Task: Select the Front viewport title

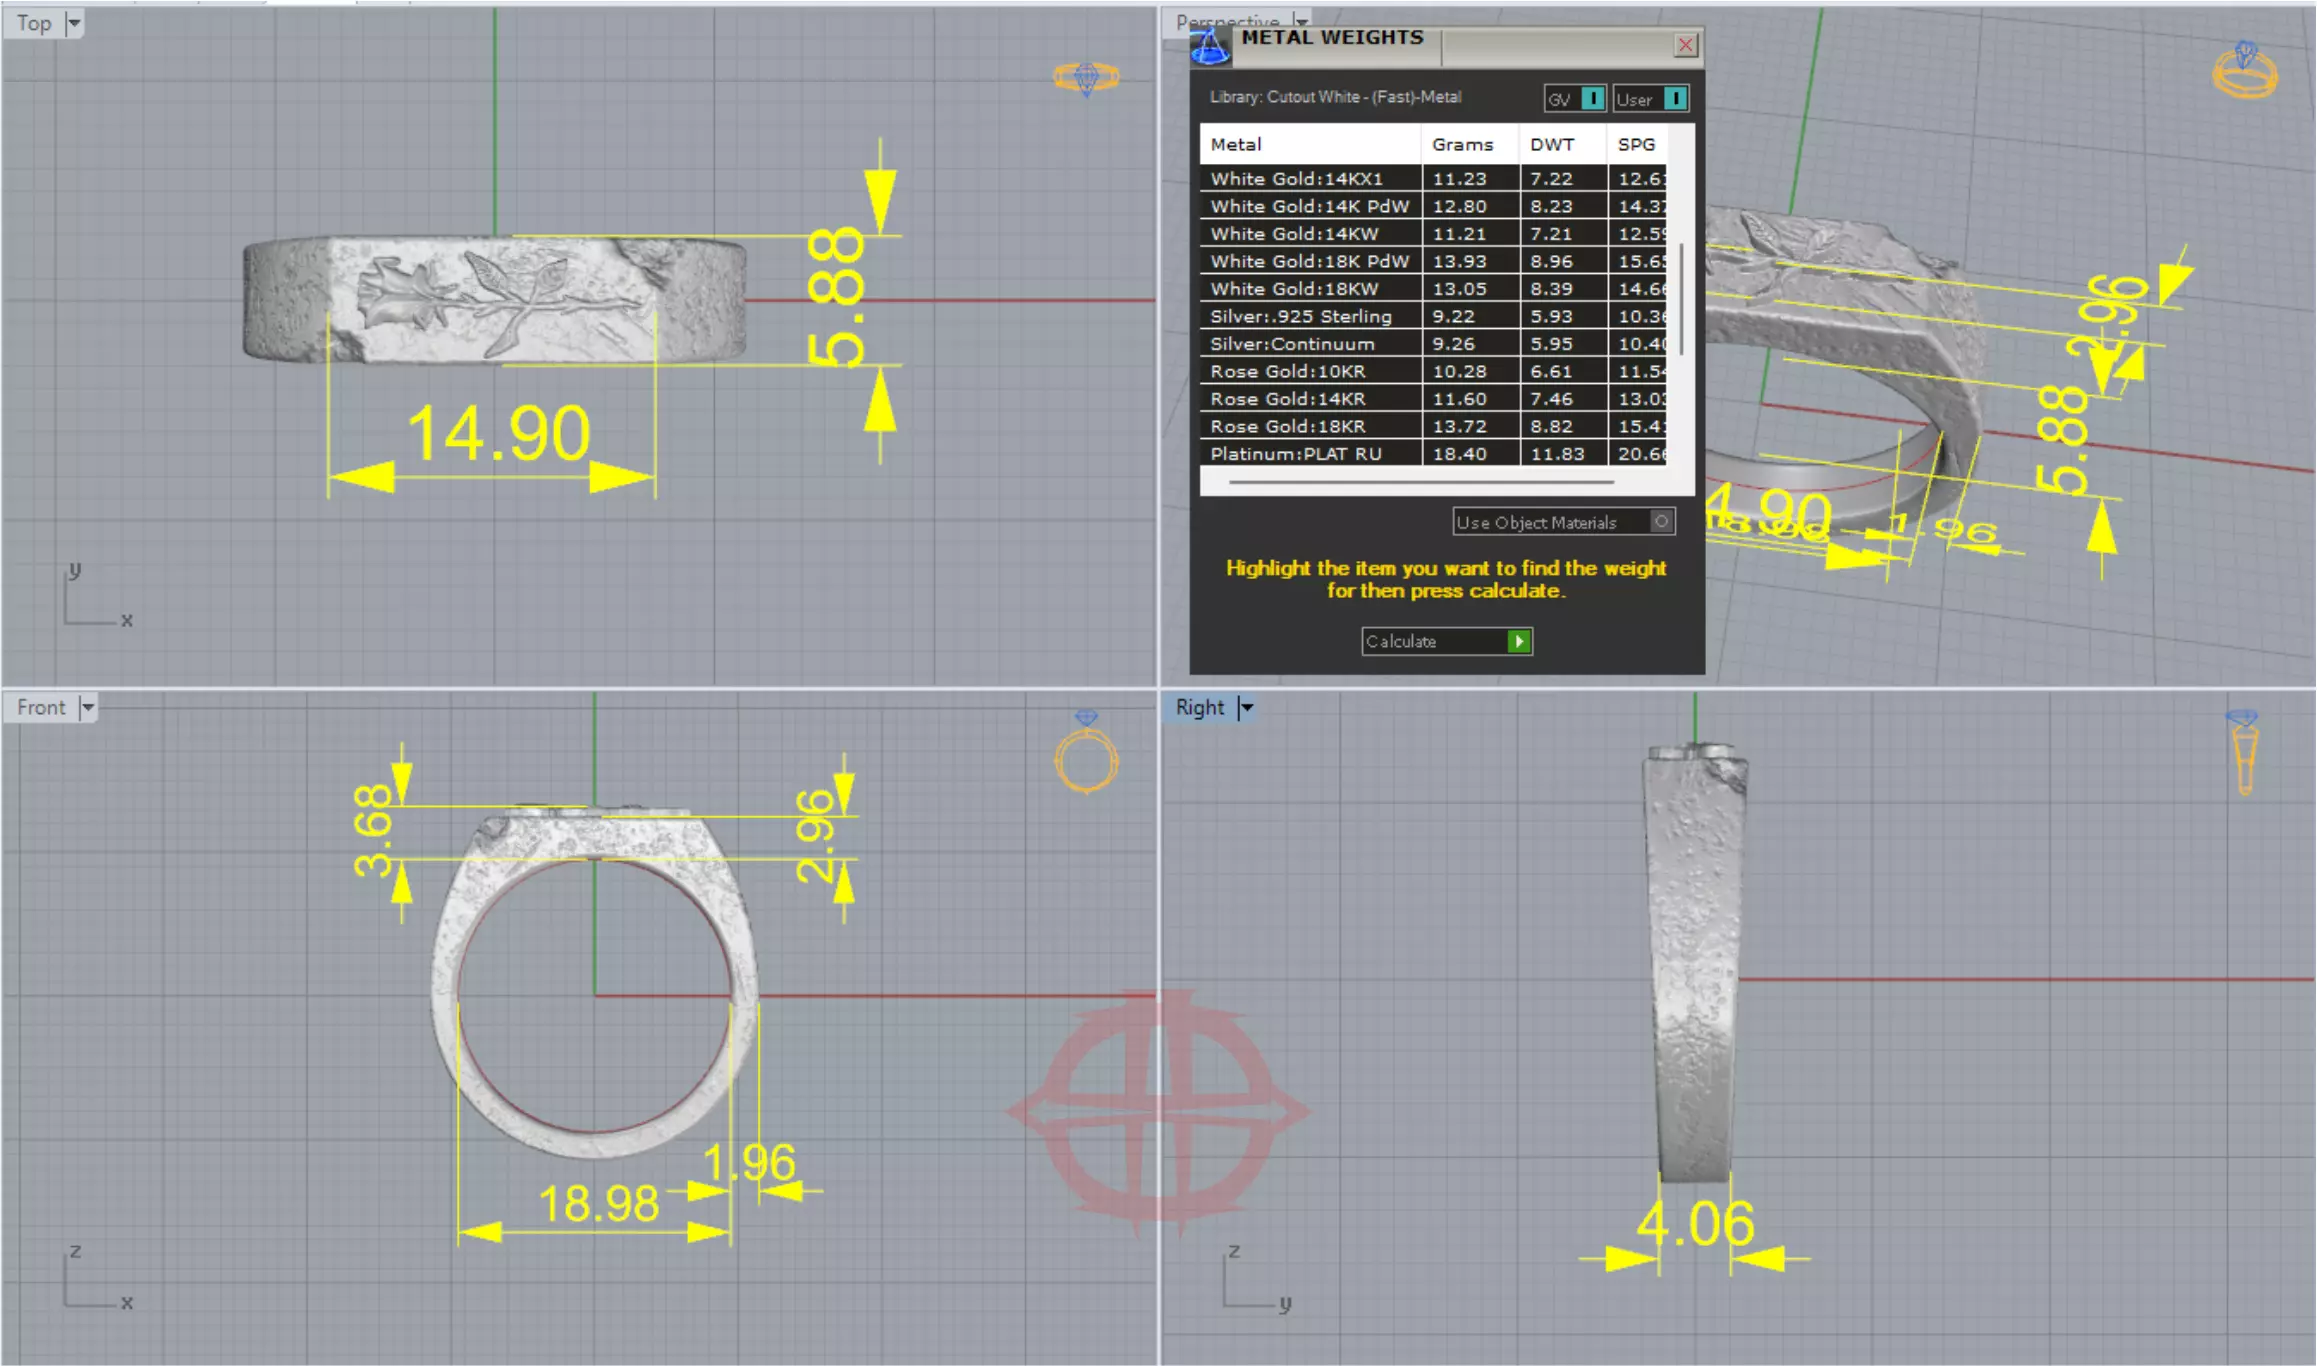Action: (x=41, y=708)
